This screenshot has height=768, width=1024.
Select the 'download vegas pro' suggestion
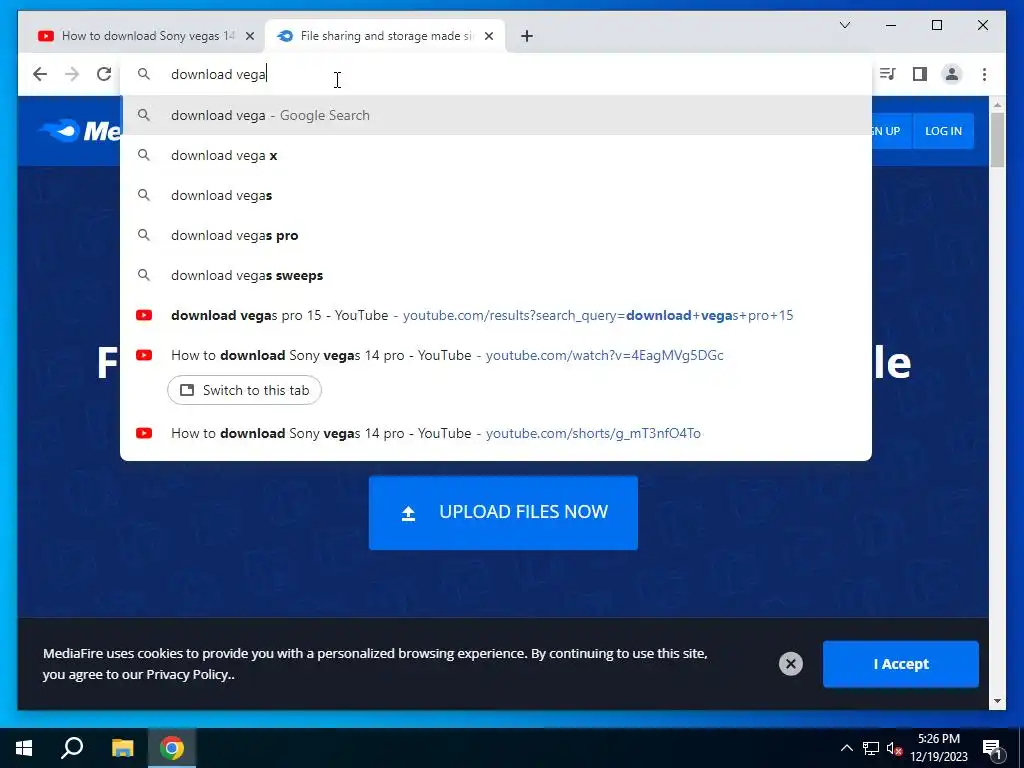click(x=496, y=235)
